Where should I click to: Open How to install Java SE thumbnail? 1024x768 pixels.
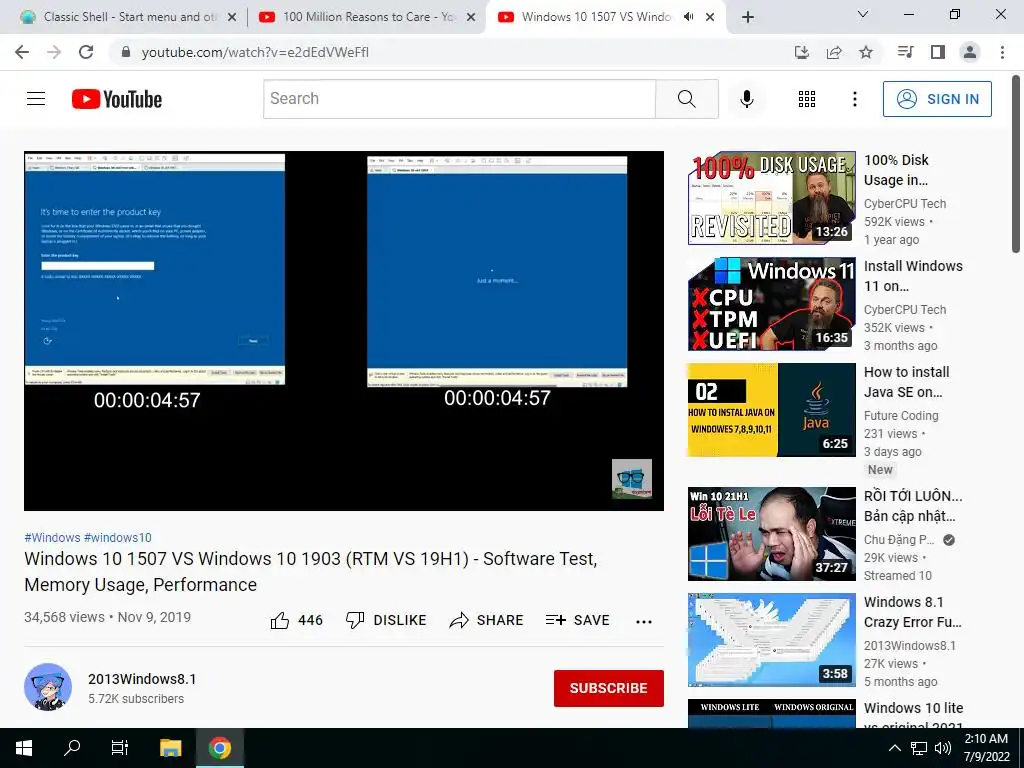(771, 410)
